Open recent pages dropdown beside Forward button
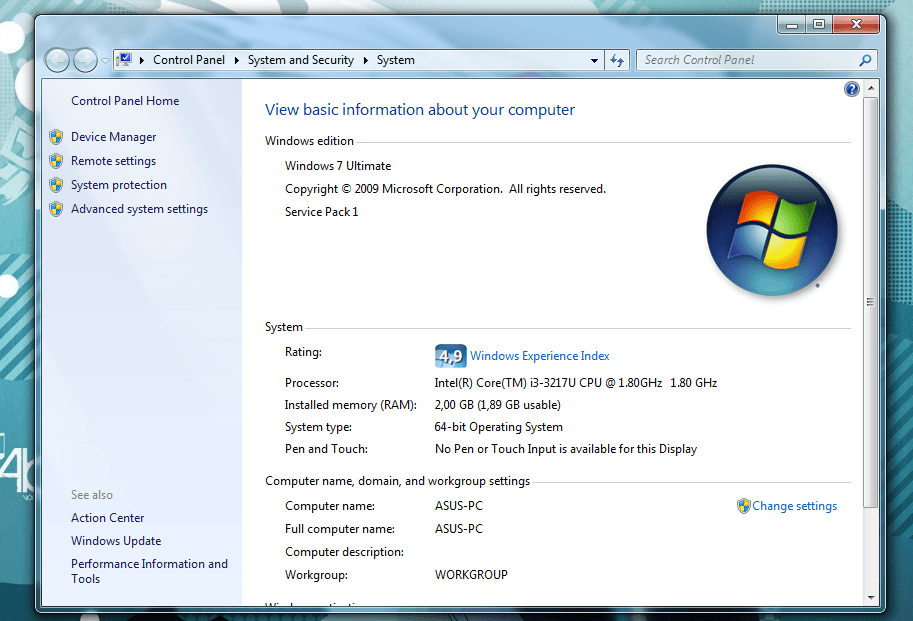The height and width of the screenshot is (621, 913). coord(105,60)
